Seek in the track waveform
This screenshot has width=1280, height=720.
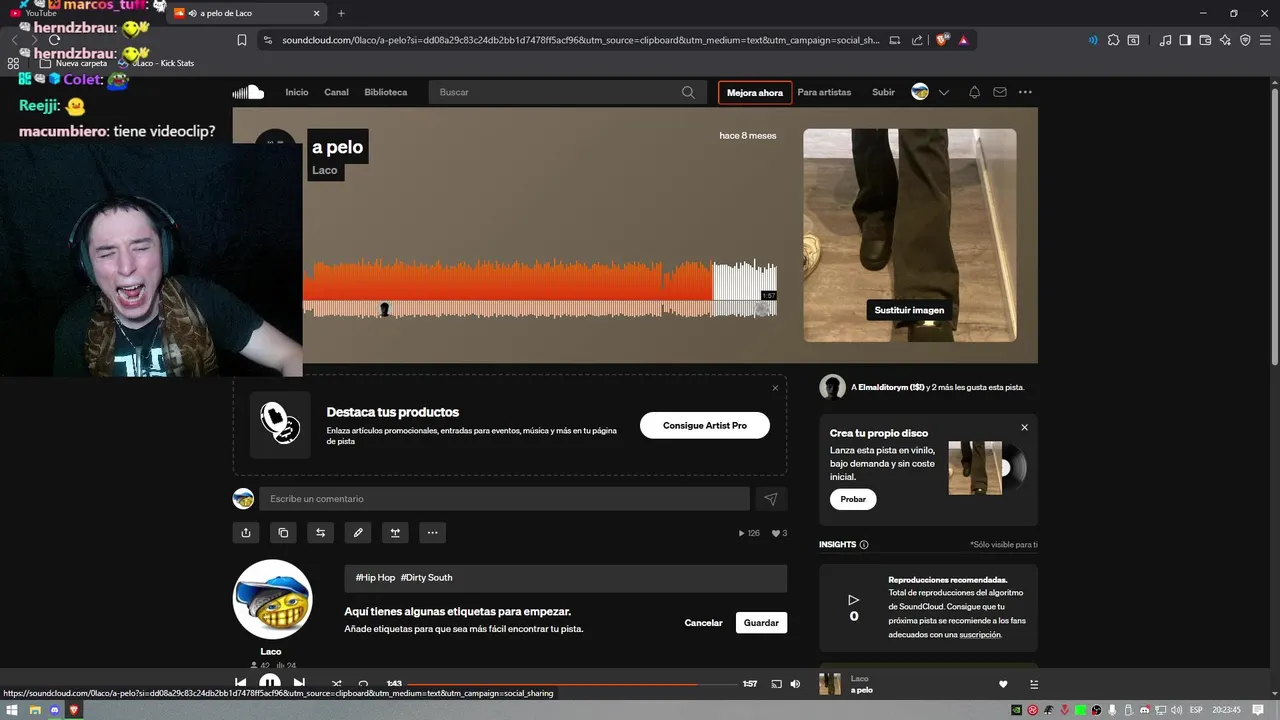click(x=540, y=288)
